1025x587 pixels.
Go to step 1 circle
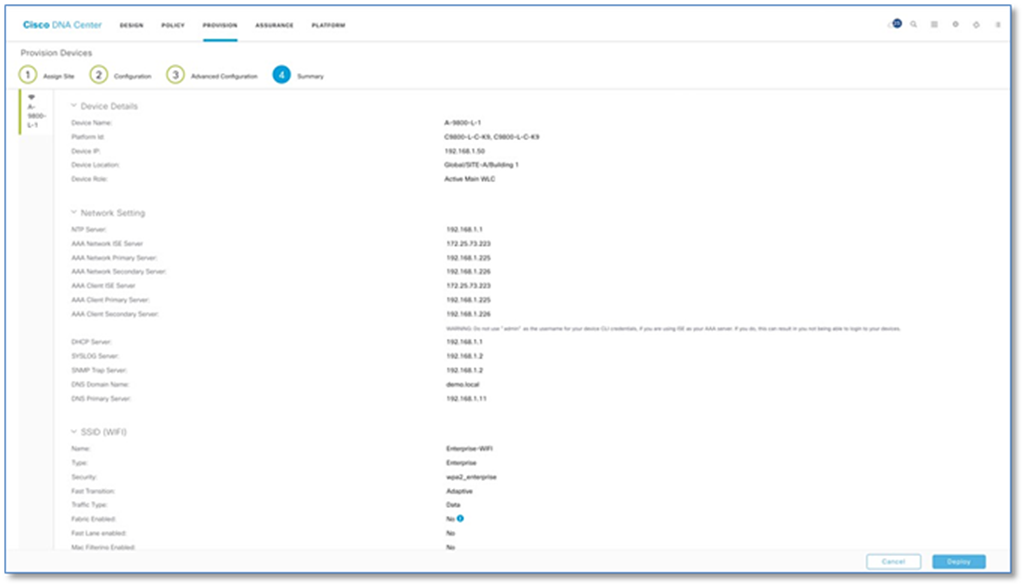[27, 75]
